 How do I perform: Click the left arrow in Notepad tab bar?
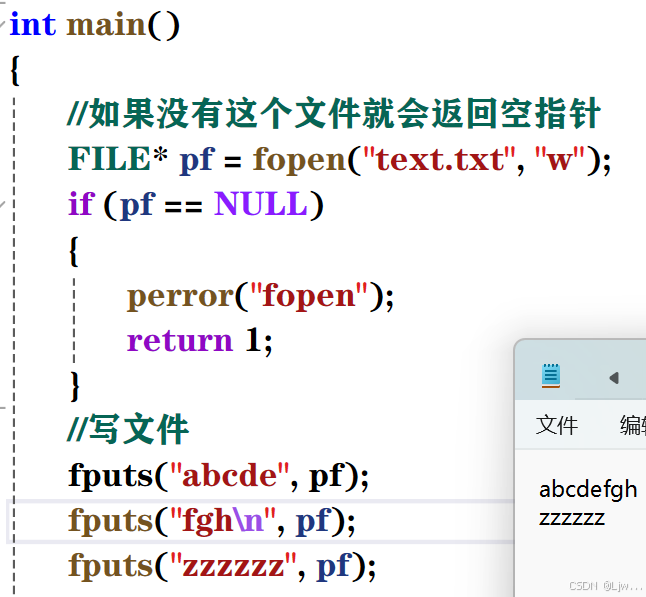pos(614,378)
